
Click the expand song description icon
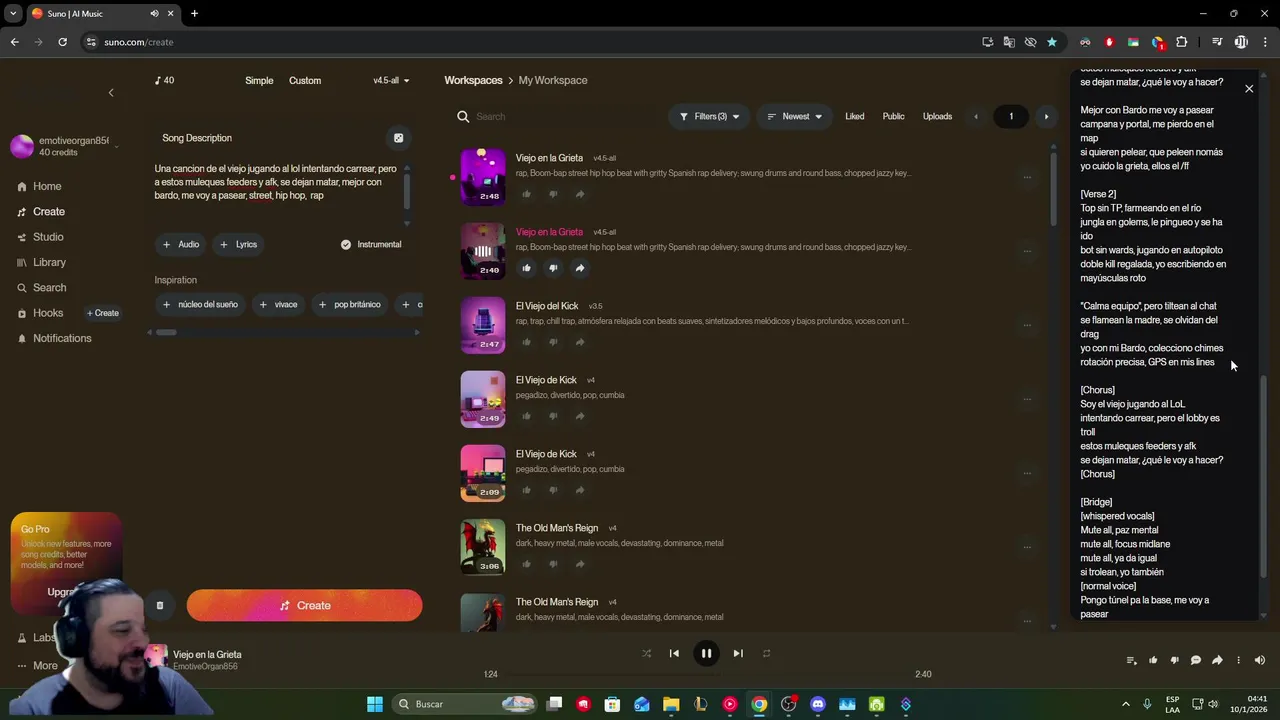pyautogui.click(x=398, y=138)
